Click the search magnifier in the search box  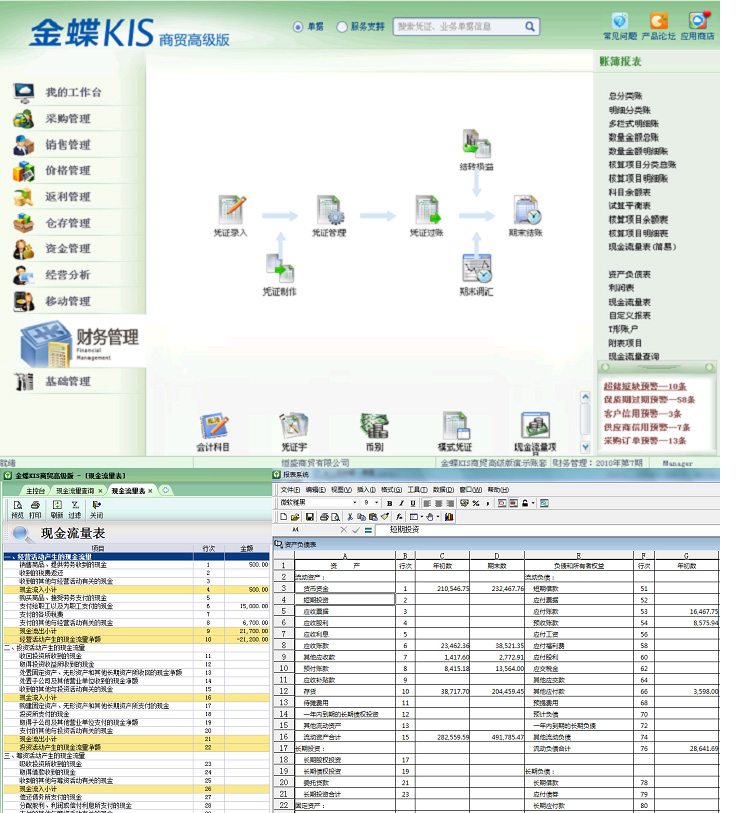pyautogui.click(x=530, y=26)
